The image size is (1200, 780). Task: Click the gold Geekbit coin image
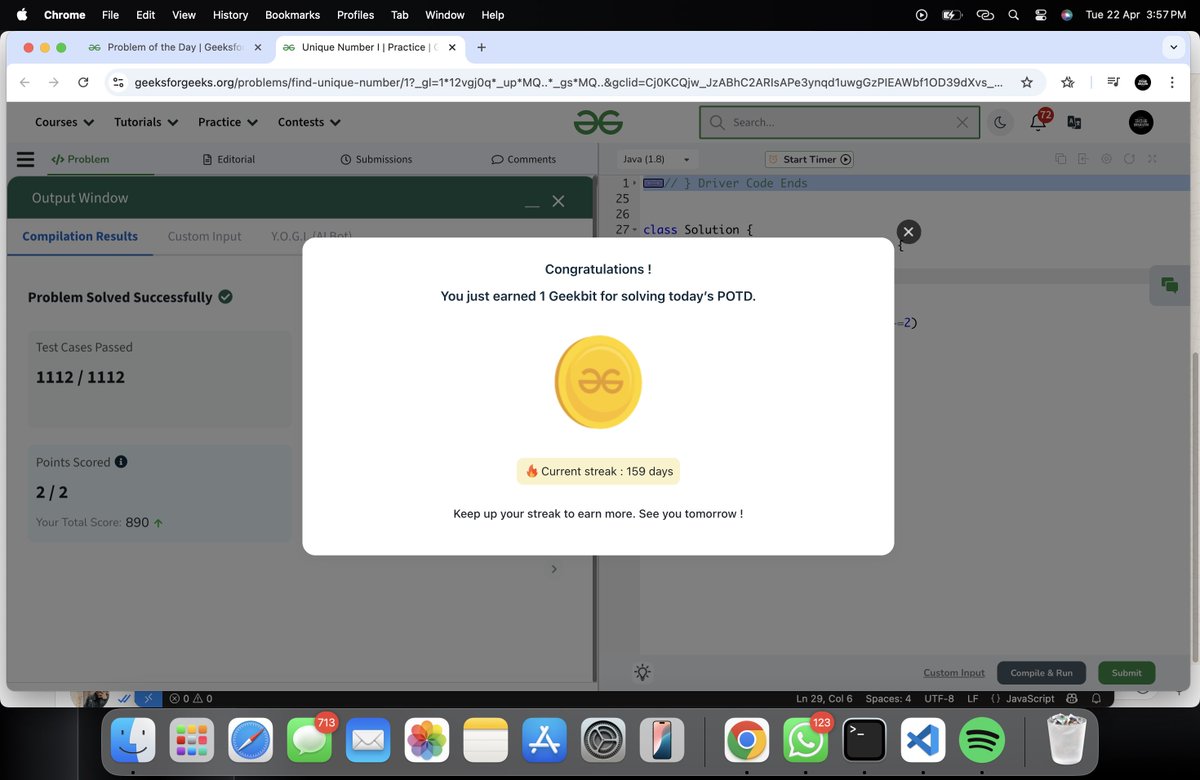(x=598, y=382)
